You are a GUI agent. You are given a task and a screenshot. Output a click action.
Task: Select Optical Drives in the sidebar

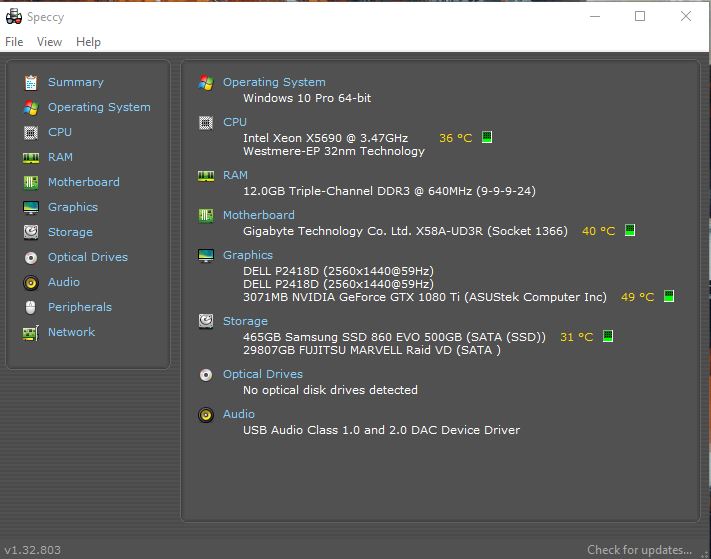[88, 257]
